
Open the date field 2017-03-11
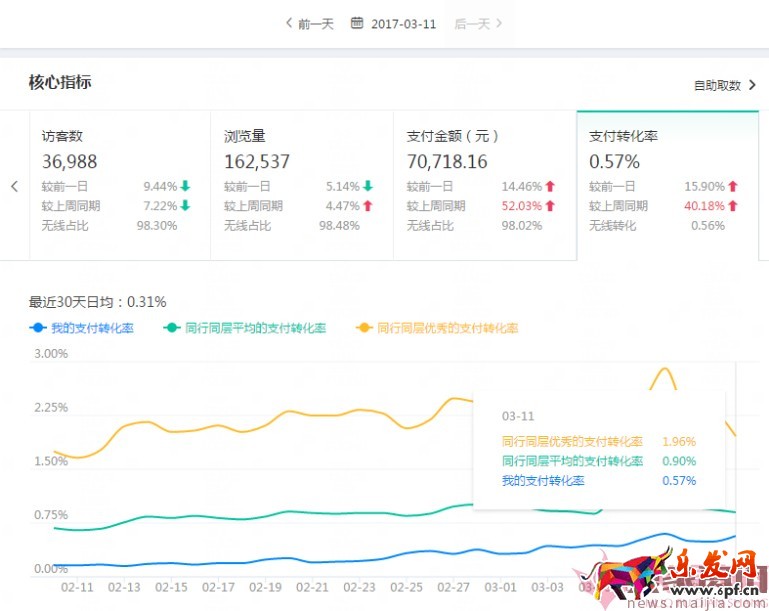403,23
